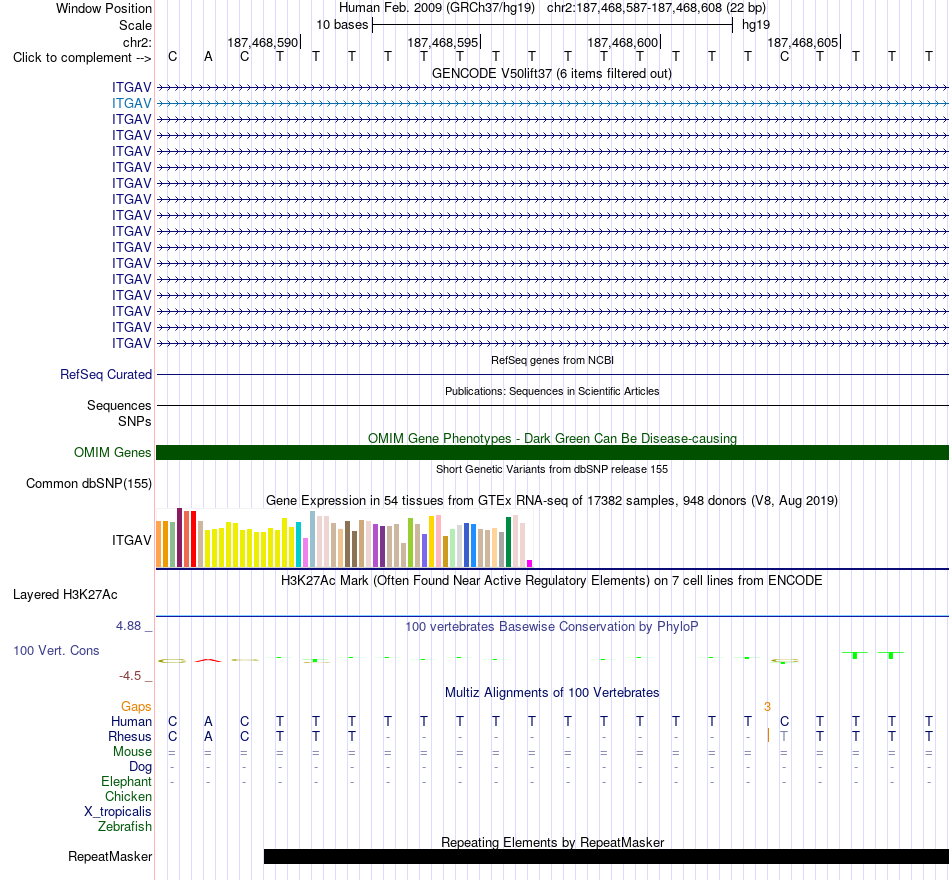This screenshot has width=950, height=880.
Task: Click base 'A' in the complement sequence row
Action: coord(208,57)
